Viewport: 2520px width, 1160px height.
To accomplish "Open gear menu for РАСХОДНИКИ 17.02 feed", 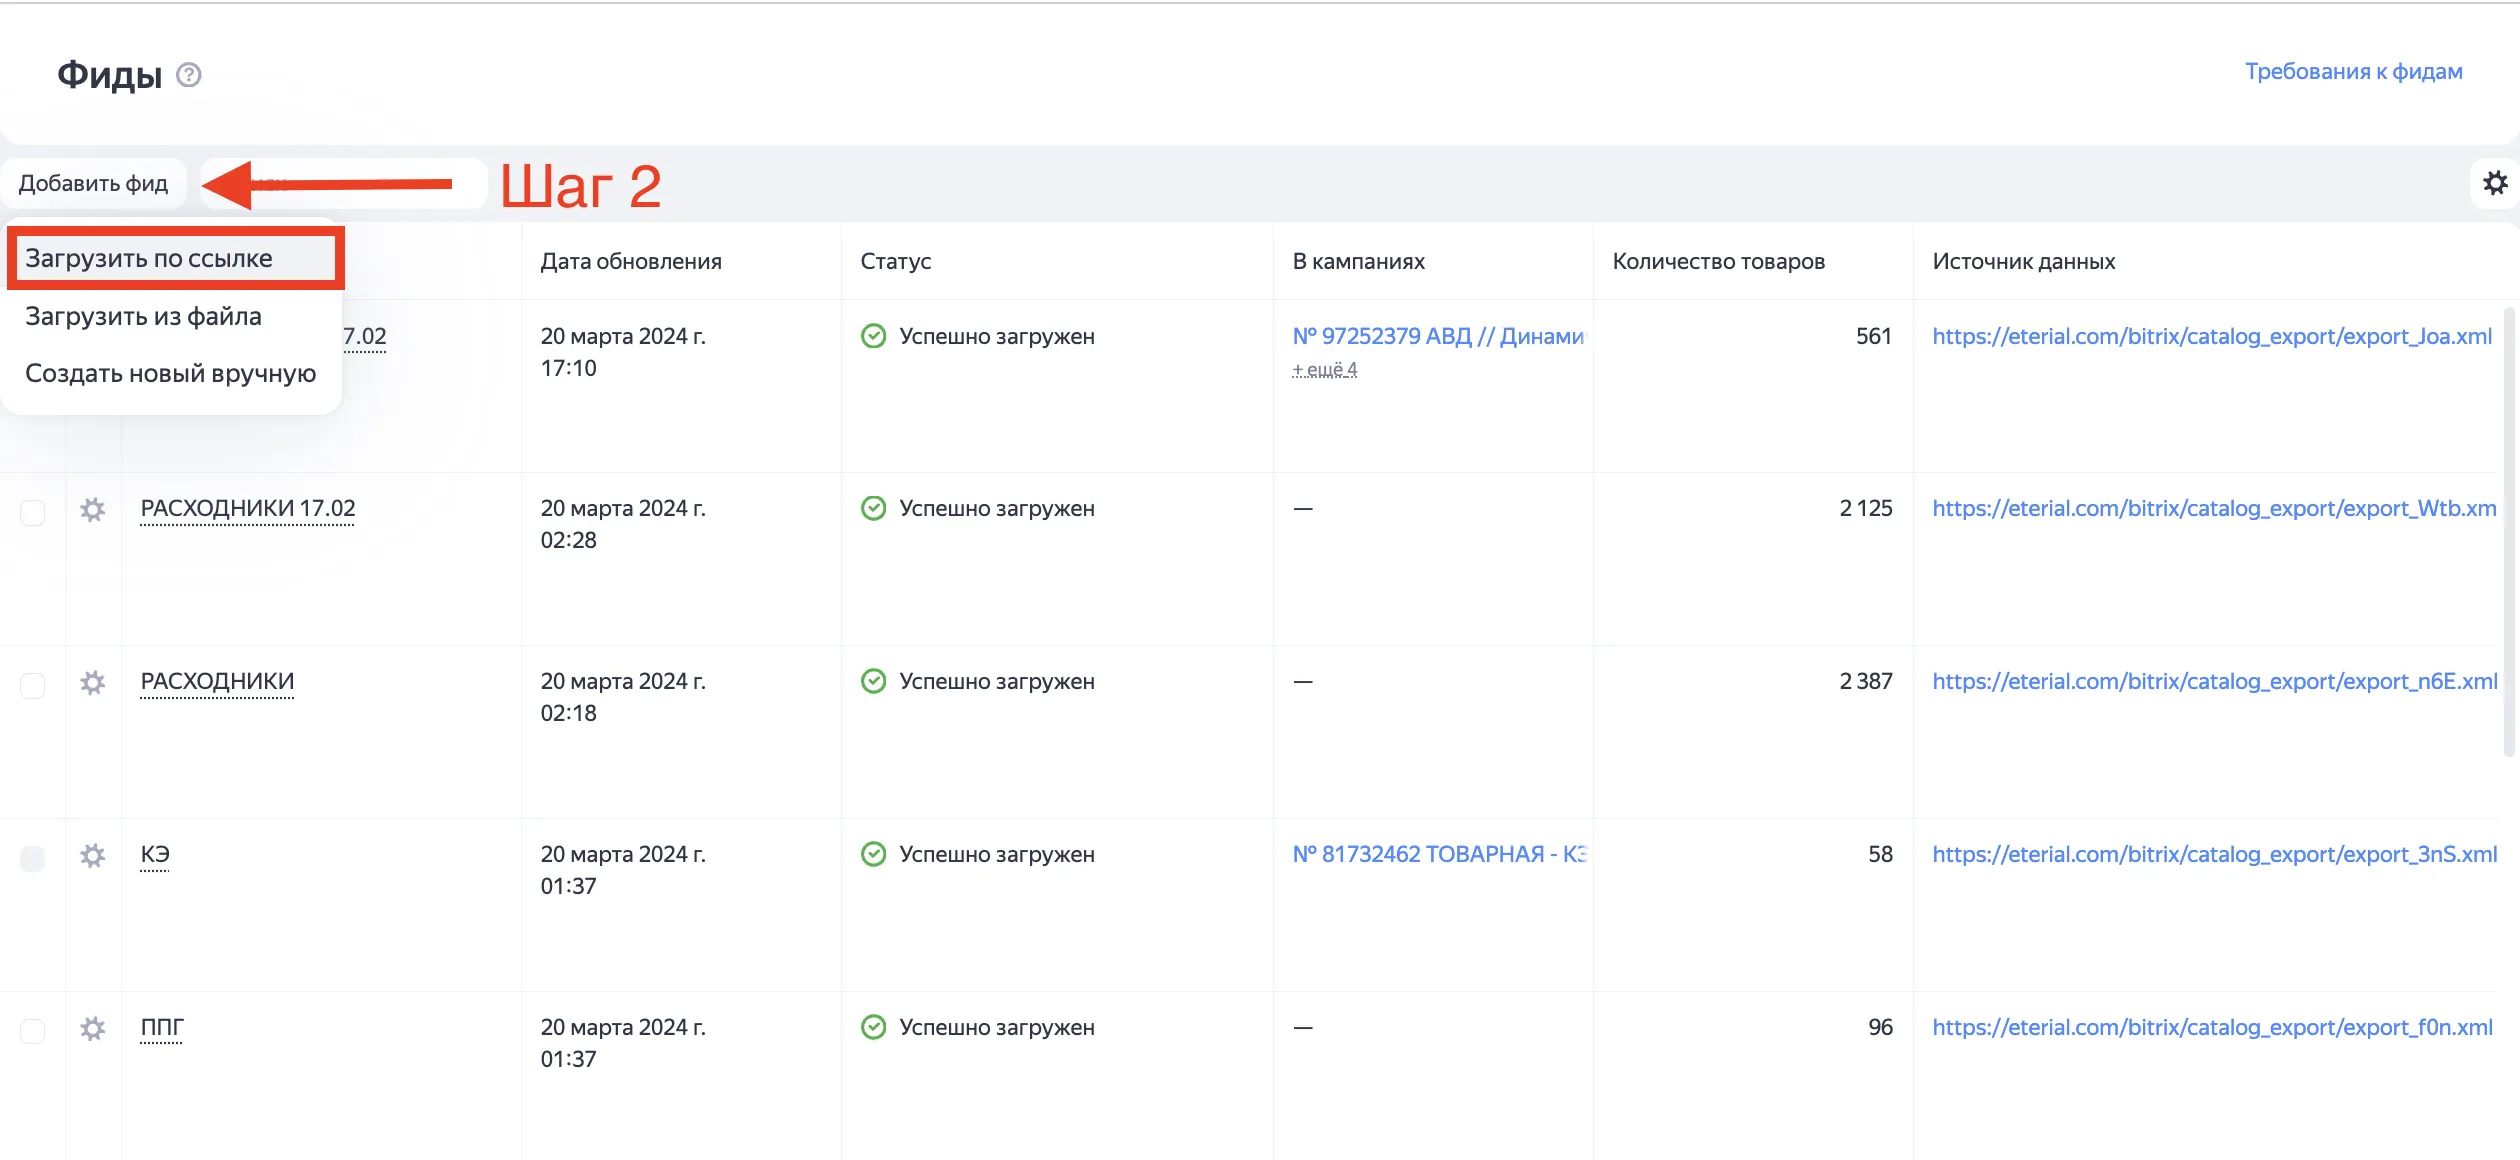I will click(93, 510).
